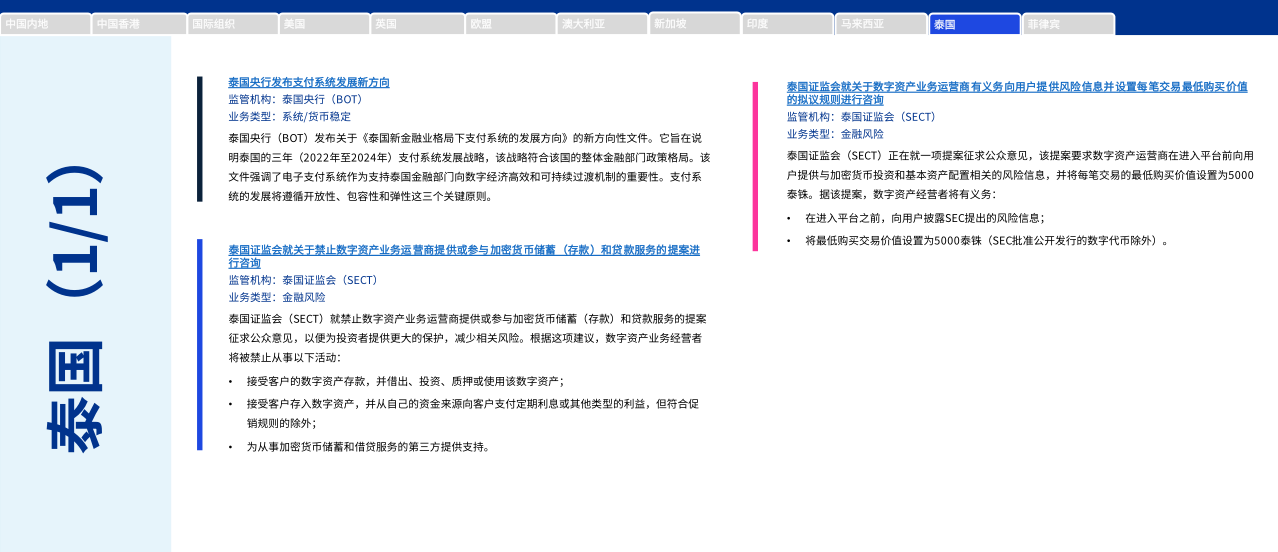The width and height of the screenshot is (1278, 552).
Task: Open the 菲律宾 tab
Action: 1067,24
